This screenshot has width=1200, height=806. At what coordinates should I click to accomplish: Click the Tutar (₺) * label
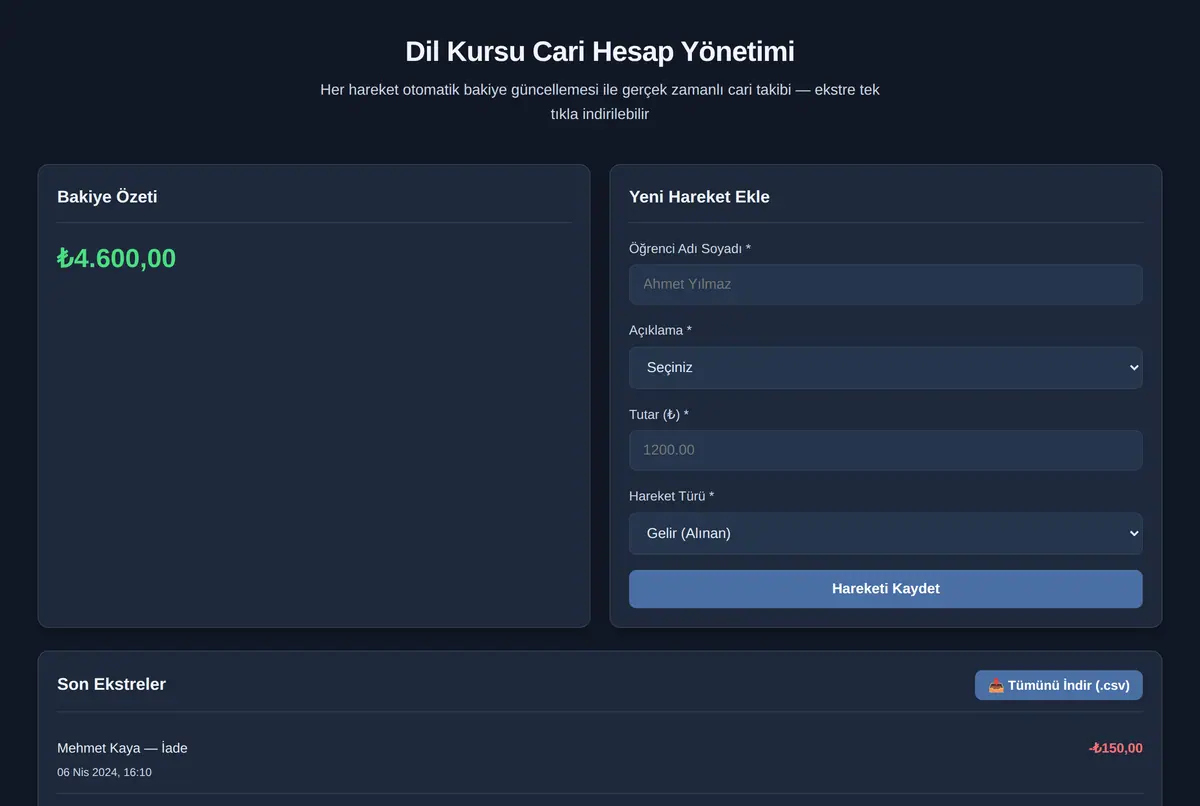click(x=658, y=414)
